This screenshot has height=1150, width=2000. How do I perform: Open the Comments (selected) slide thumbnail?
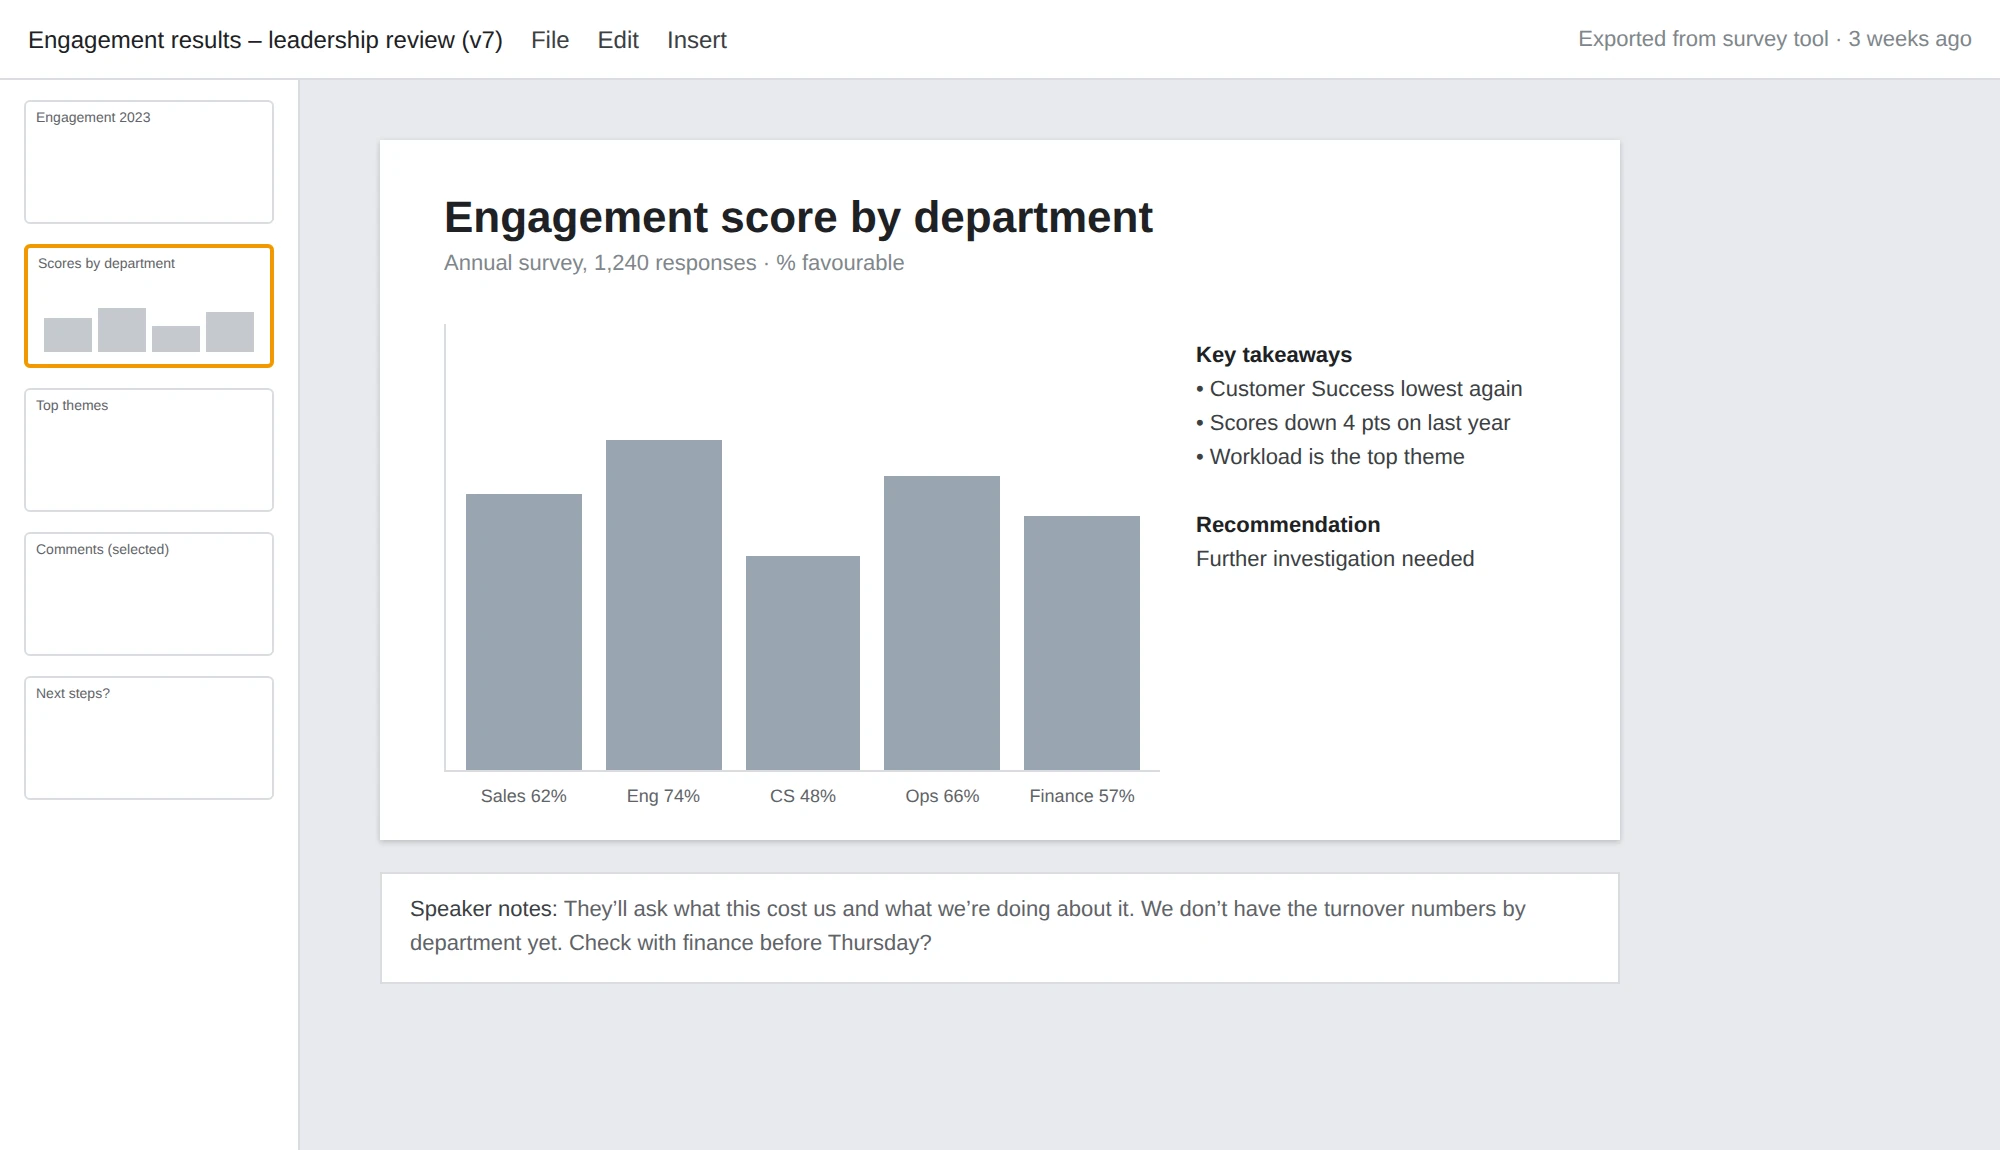149,594
